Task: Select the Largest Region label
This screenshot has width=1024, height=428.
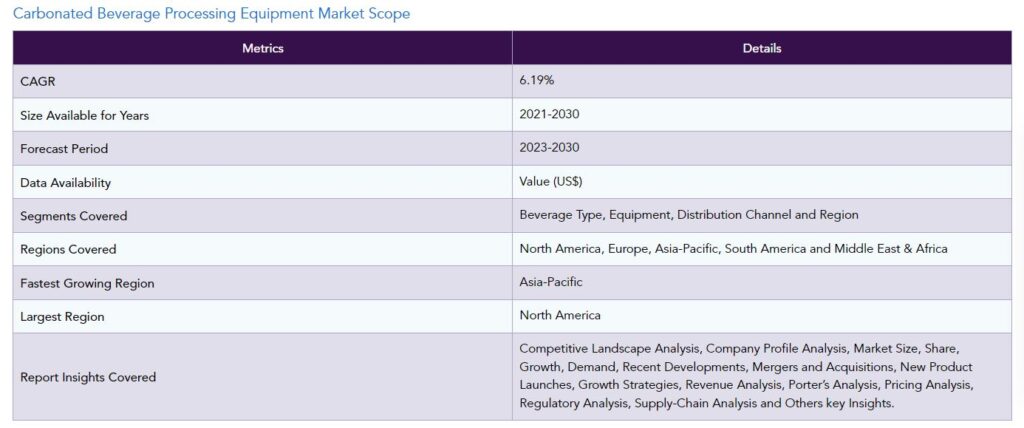Action: (x=62, y=317)
